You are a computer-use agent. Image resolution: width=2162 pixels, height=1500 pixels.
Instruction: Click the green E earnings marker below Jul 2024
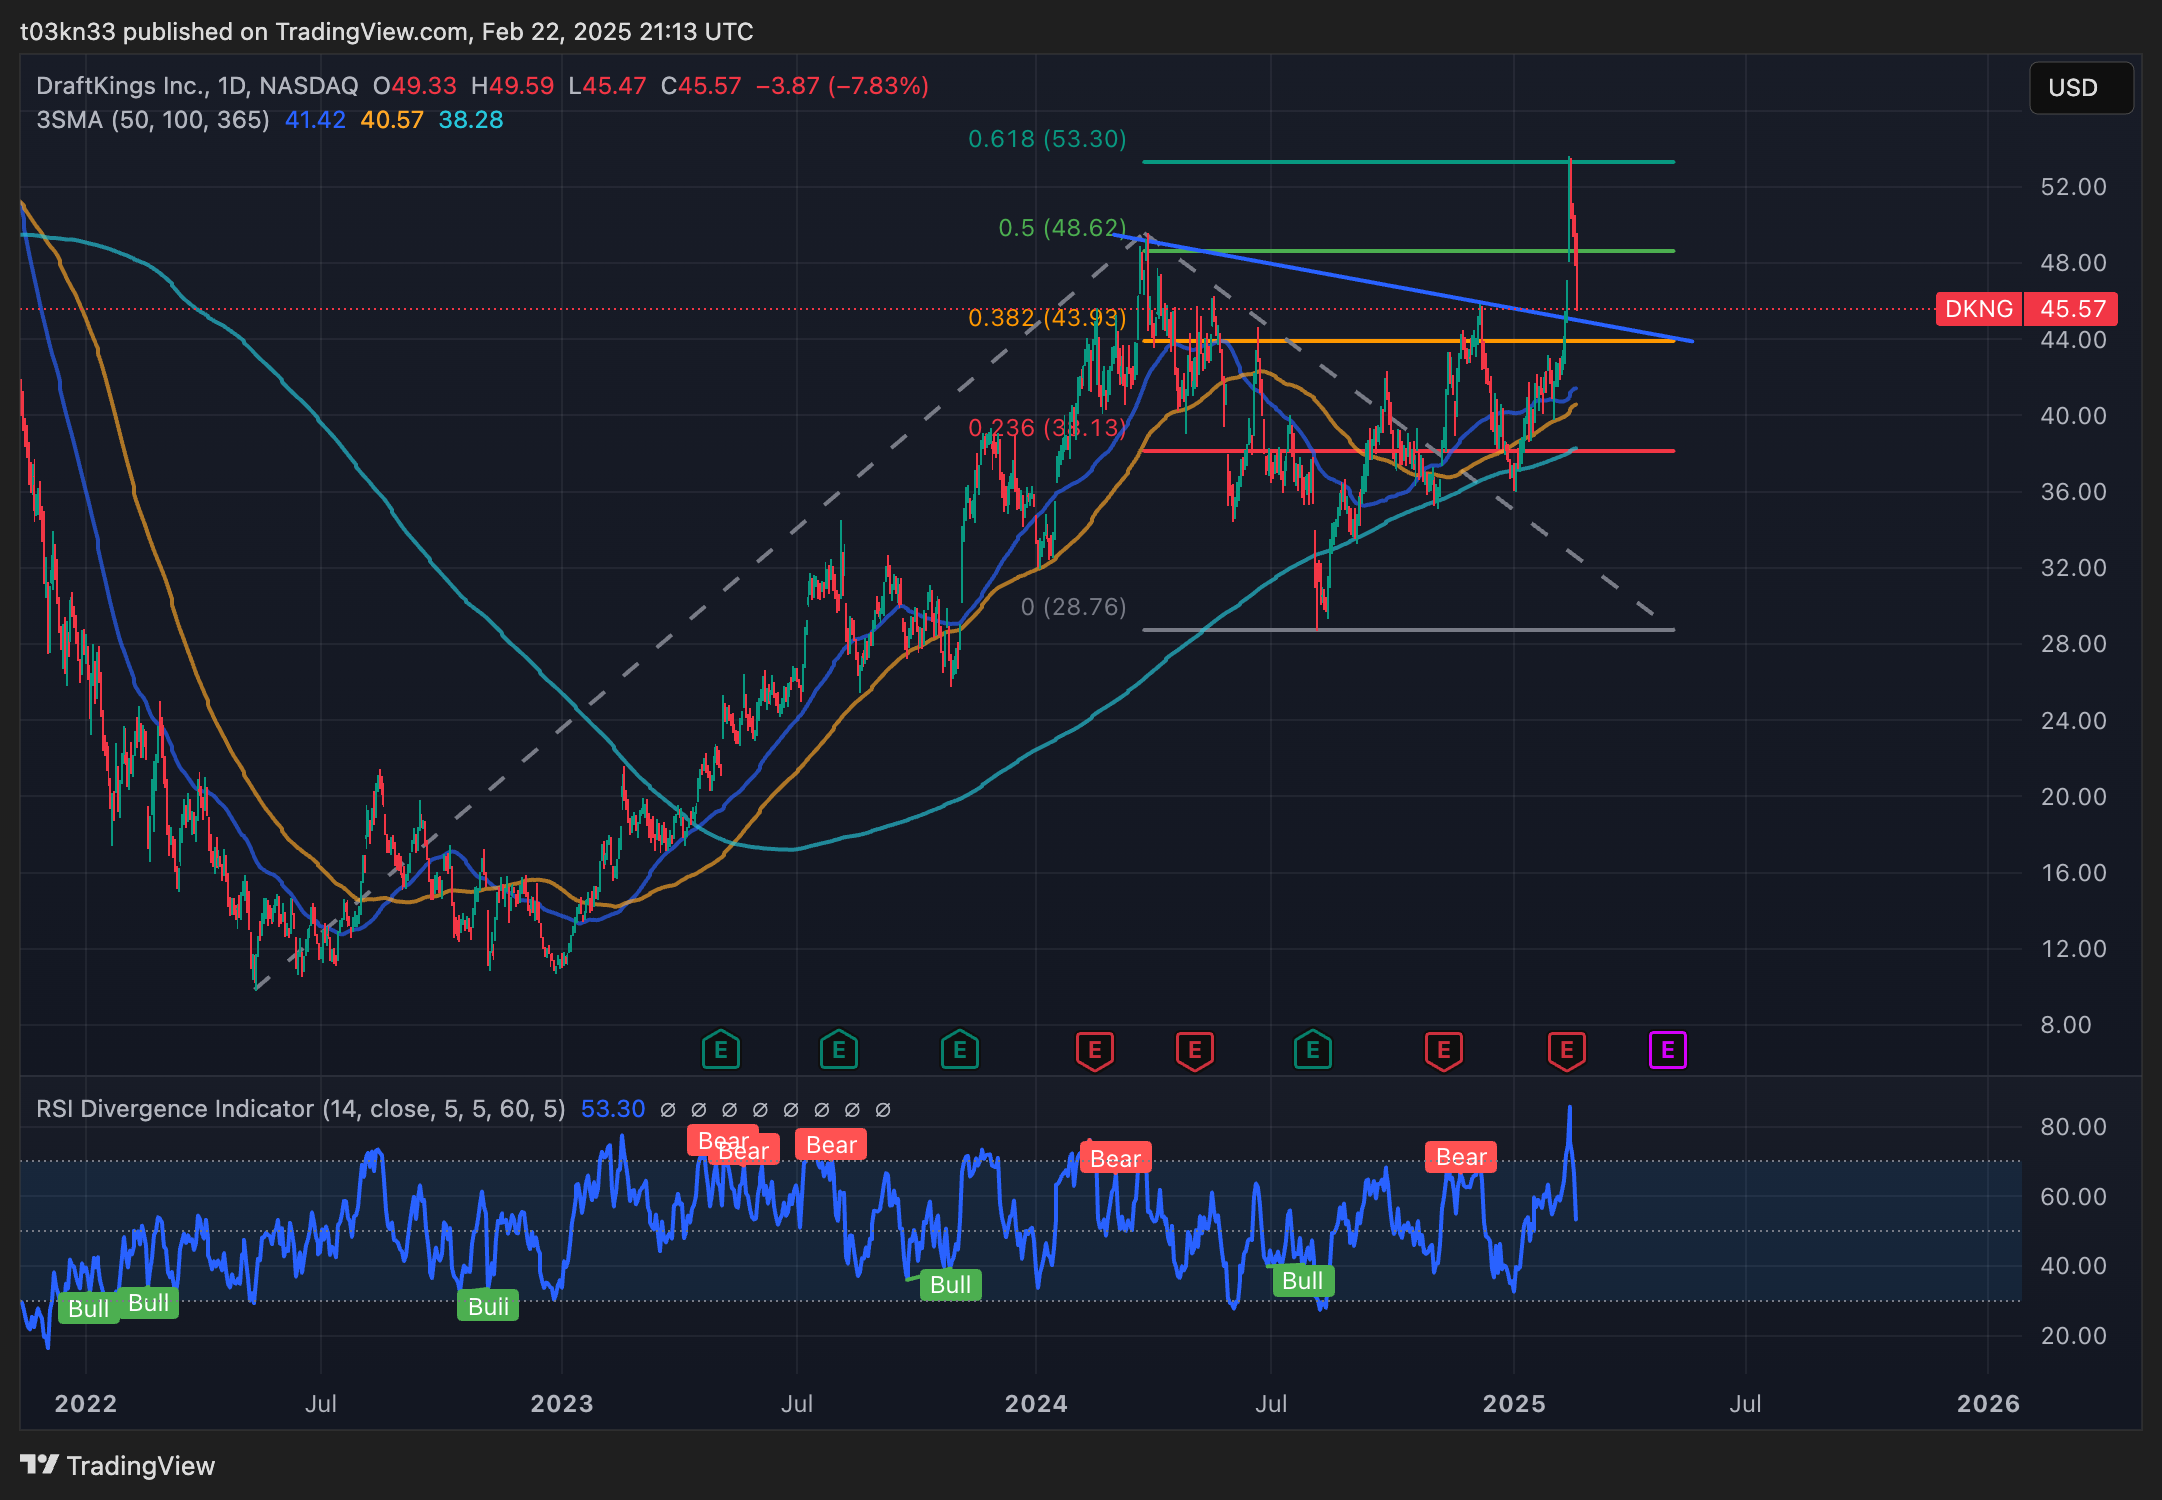tap(1313, 1050)
